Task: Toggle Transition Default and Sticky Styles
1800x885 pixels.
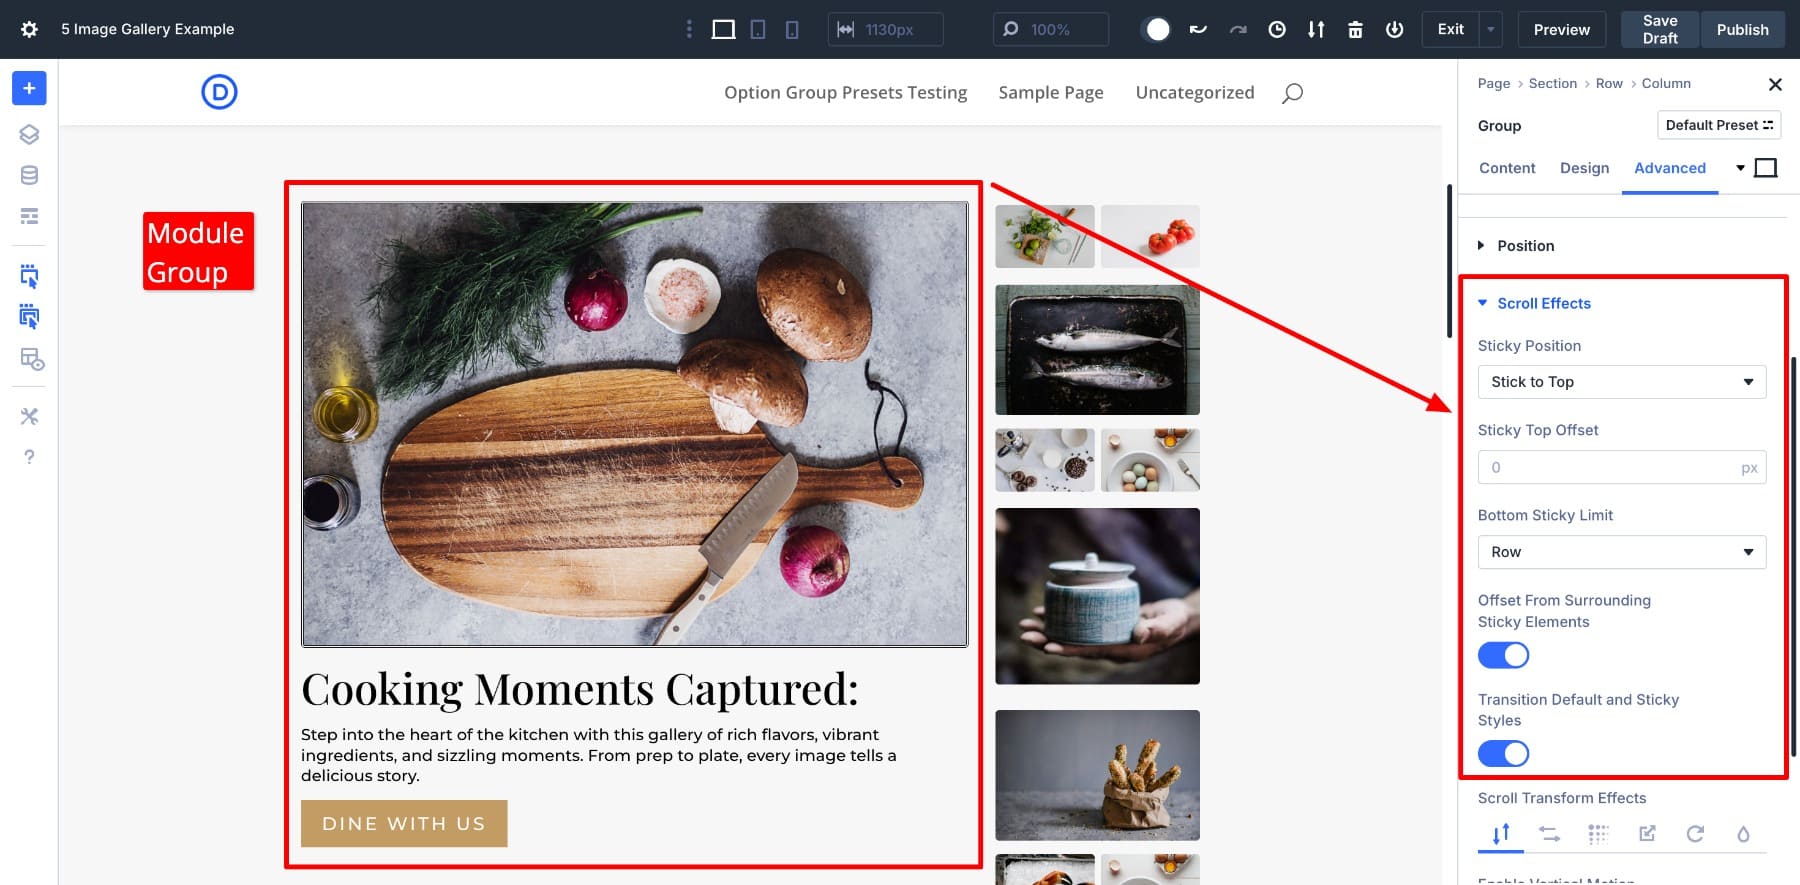Action: 1503,753
